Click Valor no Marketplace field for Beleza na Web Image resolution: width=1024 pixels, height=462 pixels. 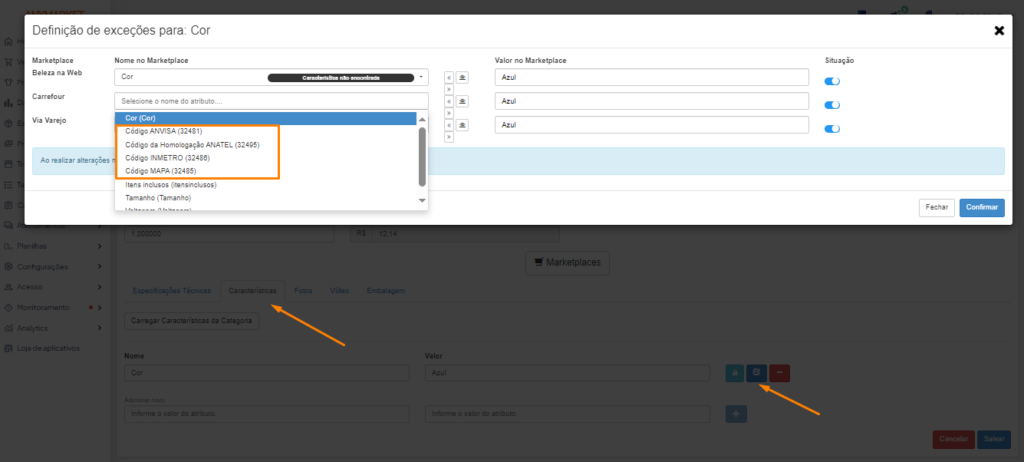652,77
